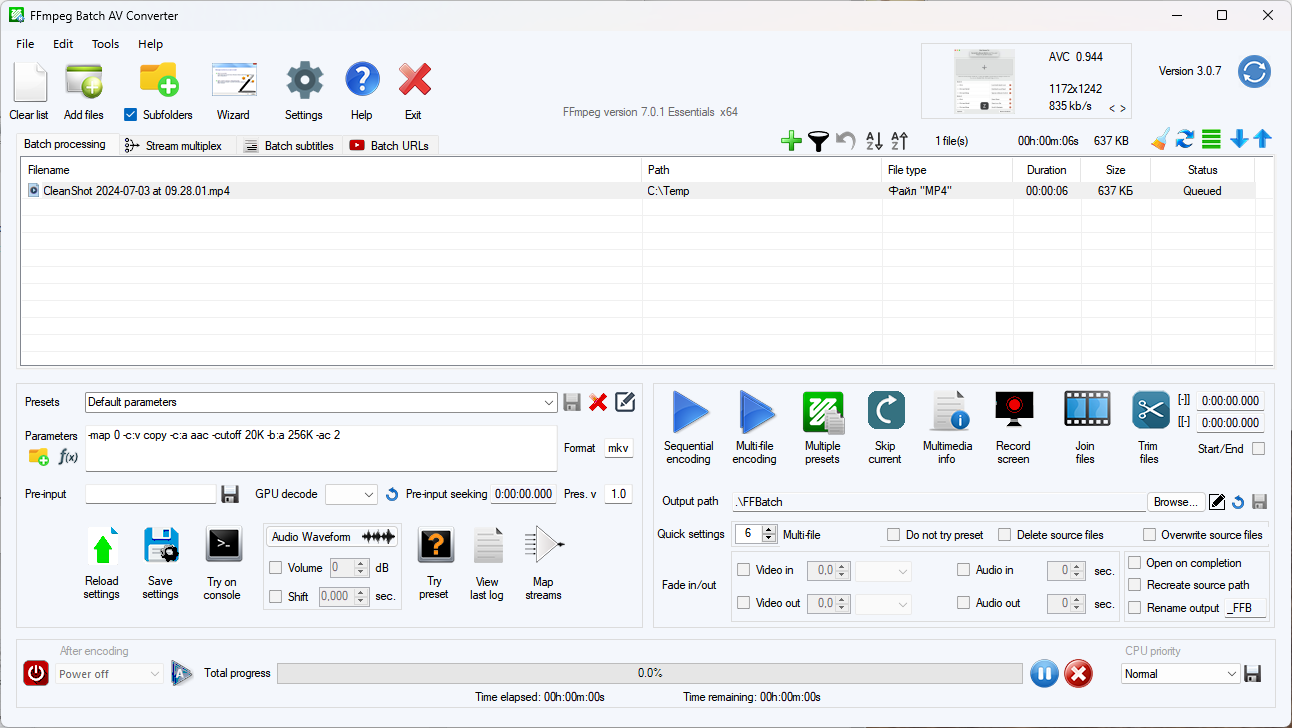Enable Recreate source path

tap(1134, 585)
